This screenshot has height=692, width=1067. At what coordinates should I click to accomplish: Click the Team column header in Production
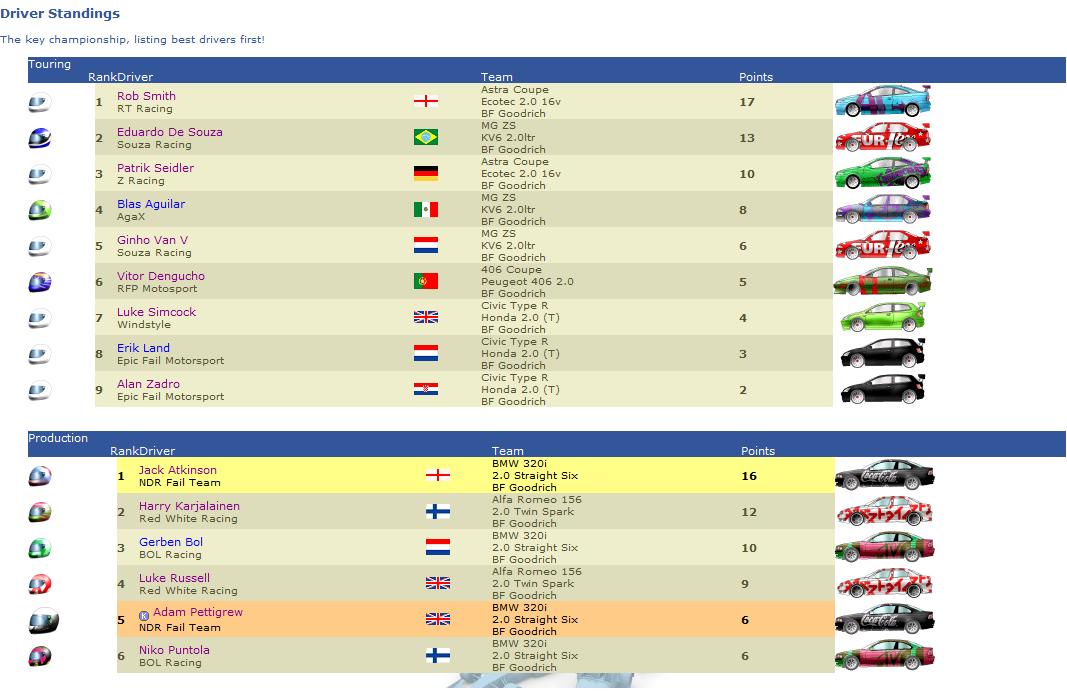[508, 451]
